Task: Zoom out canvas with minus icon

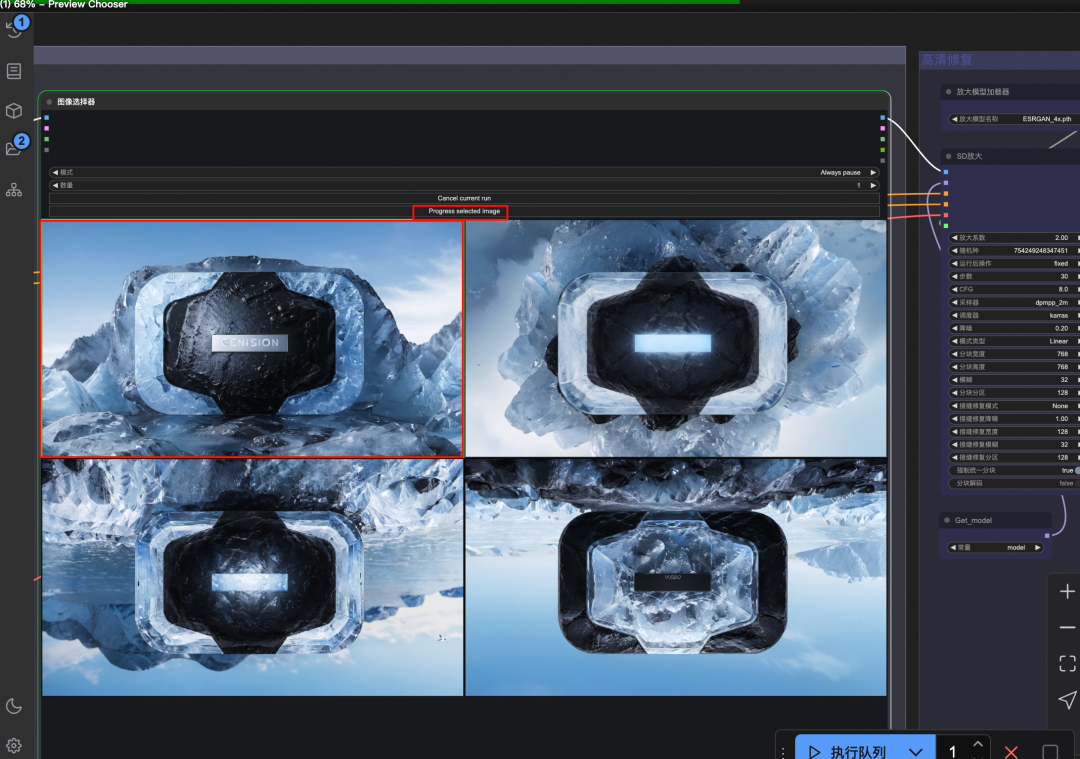Action: click(x=1067, y=627)
